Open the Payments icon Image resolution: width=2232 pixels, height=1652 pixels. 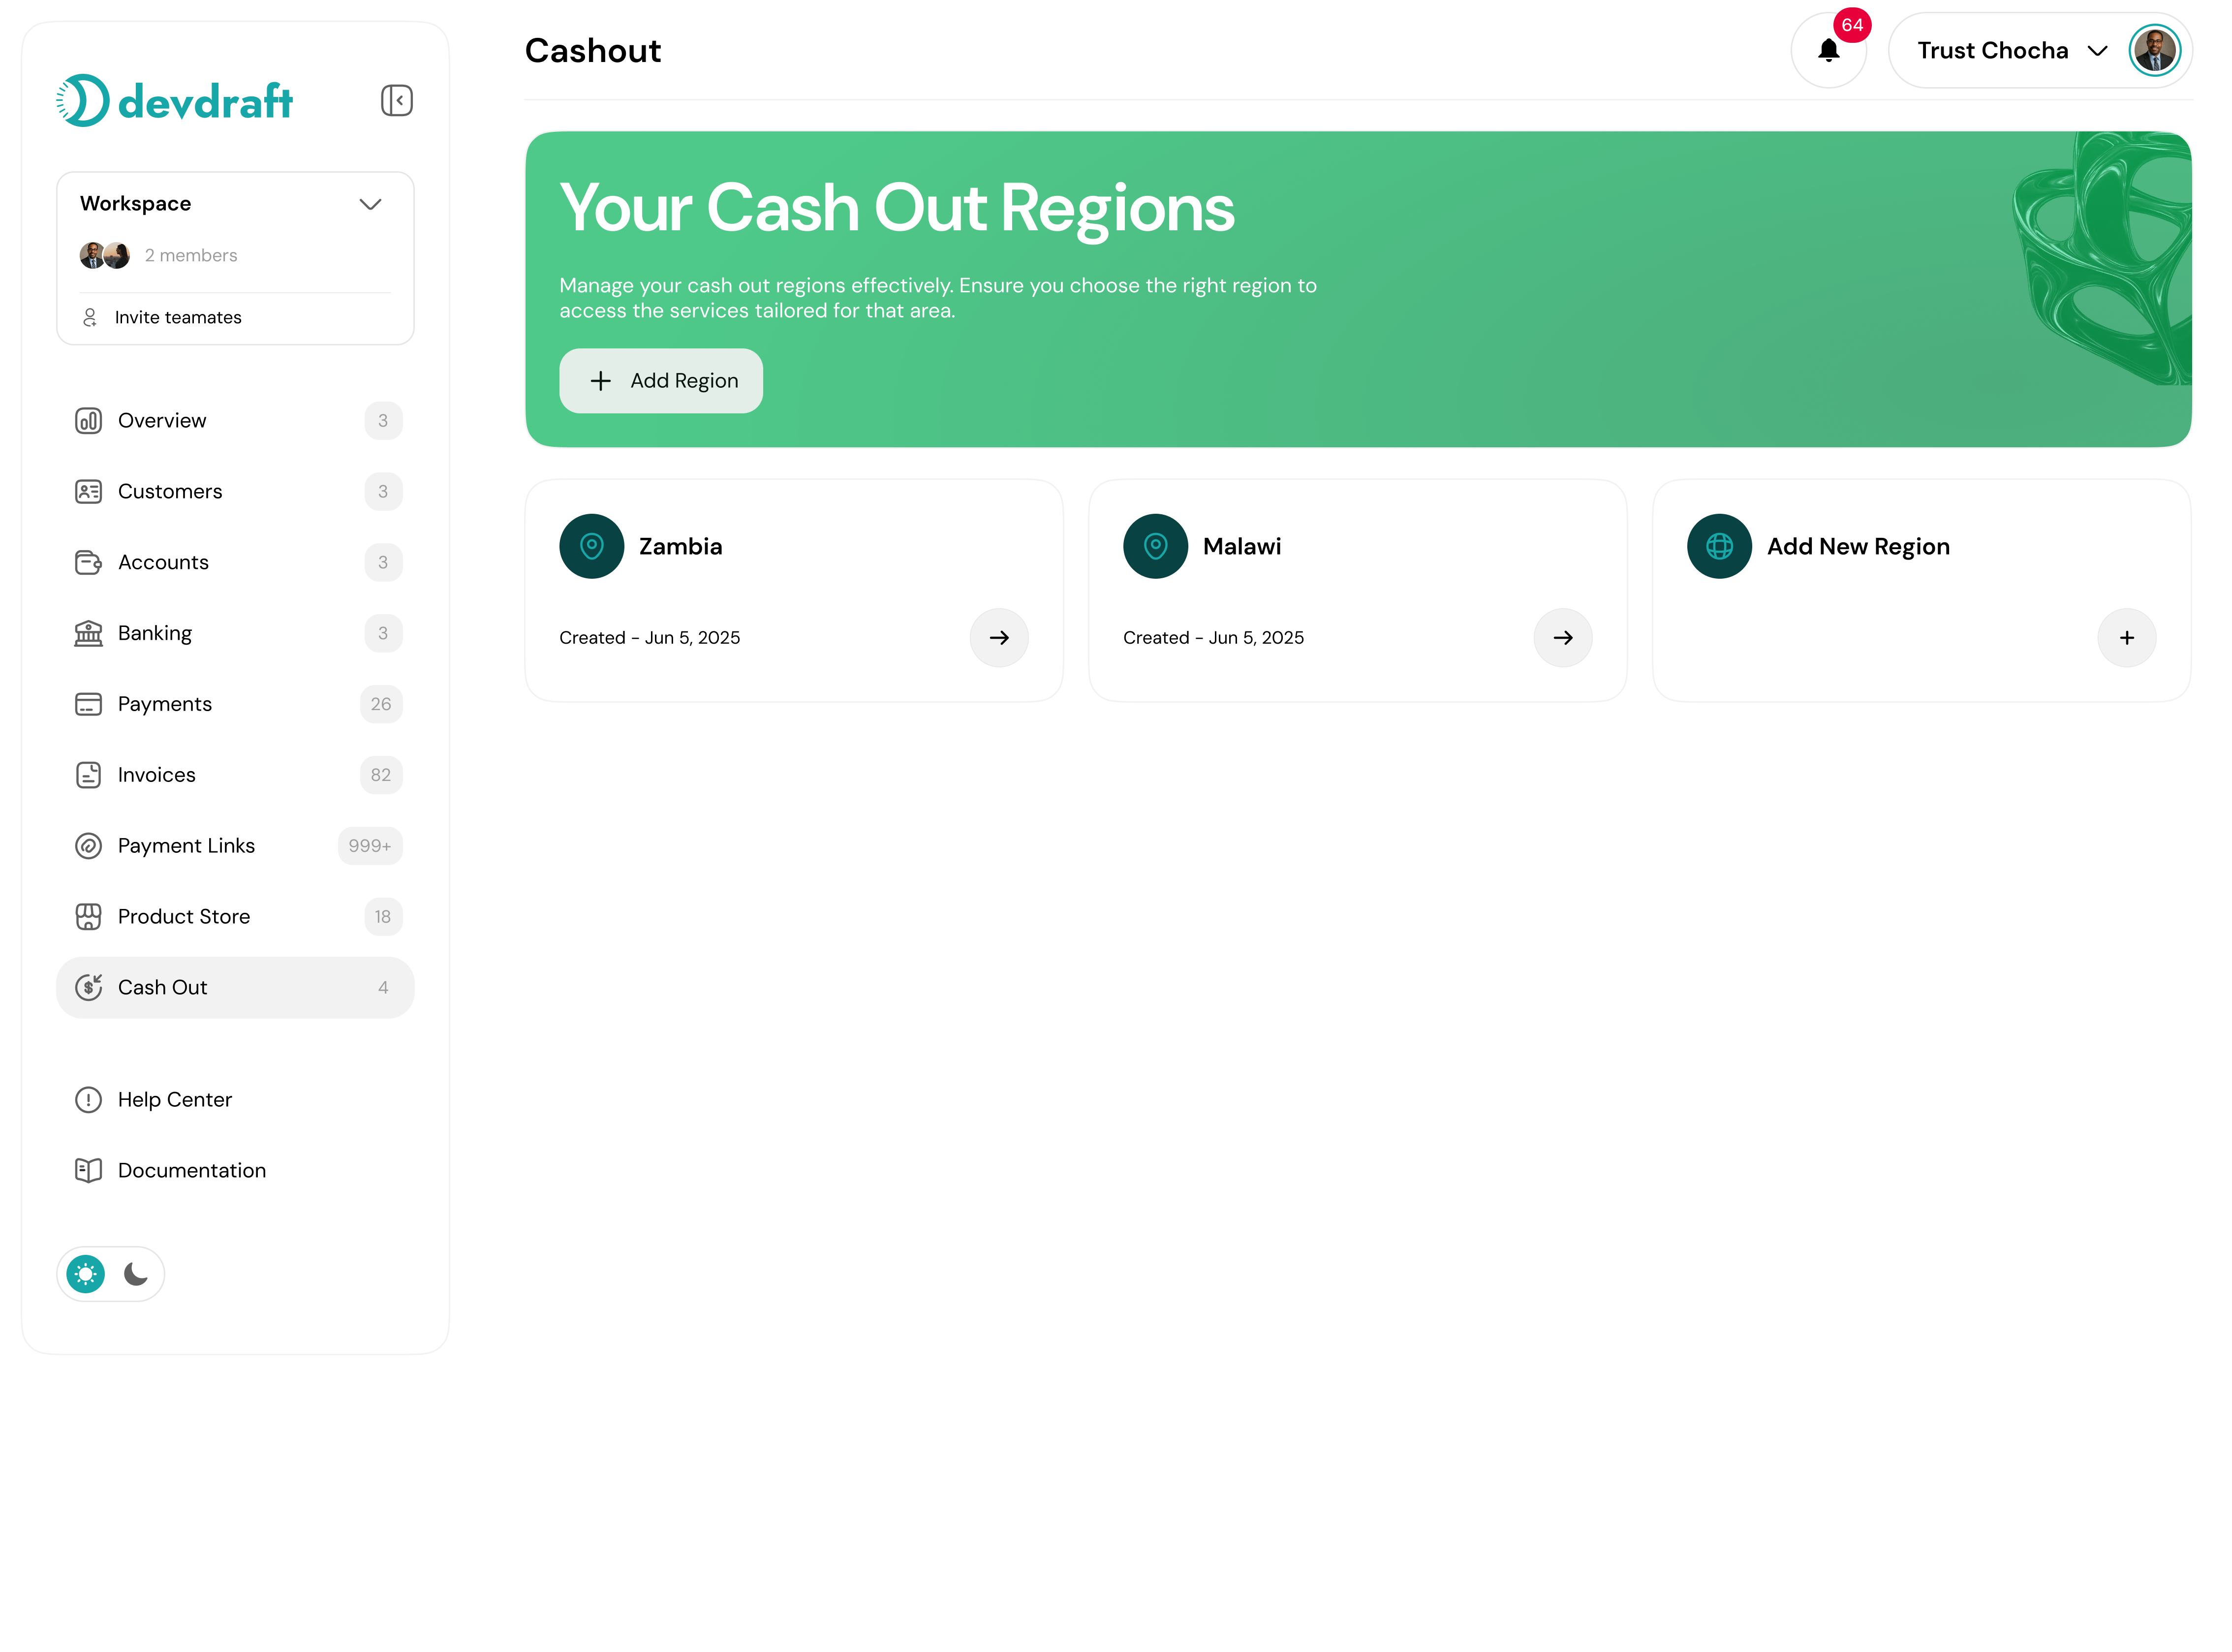click(89, 704)
